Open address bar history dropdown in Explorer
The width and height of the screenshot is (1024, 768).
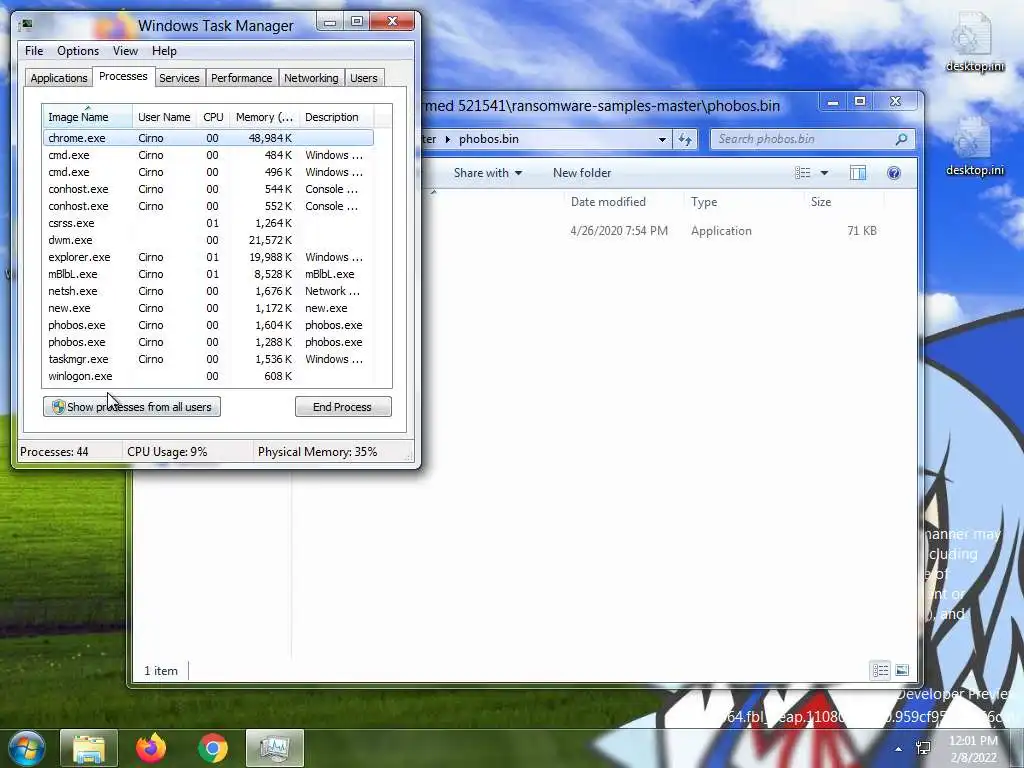pyautogui.click(x=662, y=139)
